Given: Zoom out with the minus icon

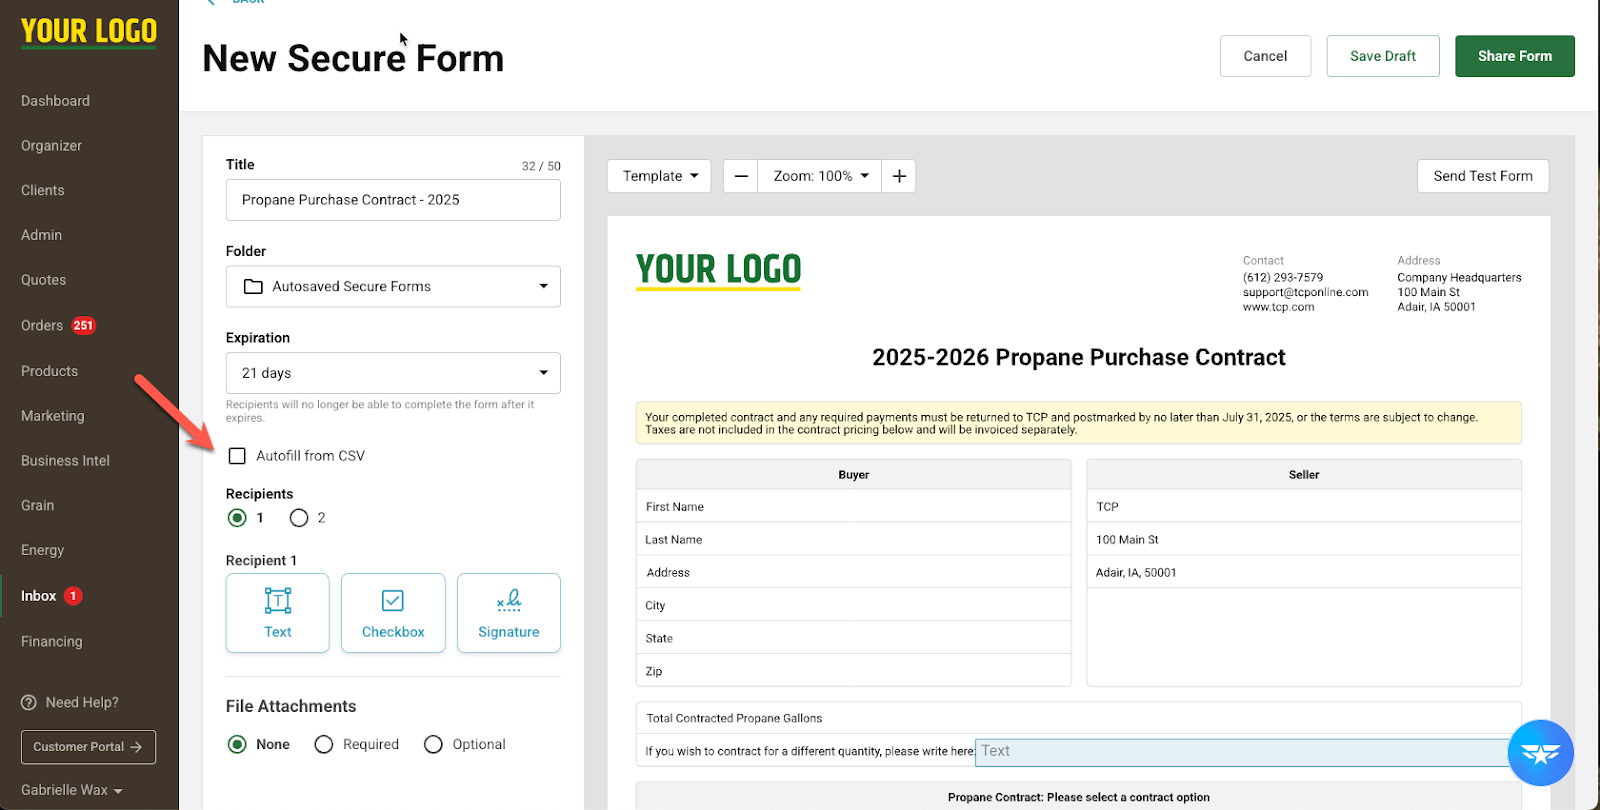Looking at the screenshot, I should 741,176.
